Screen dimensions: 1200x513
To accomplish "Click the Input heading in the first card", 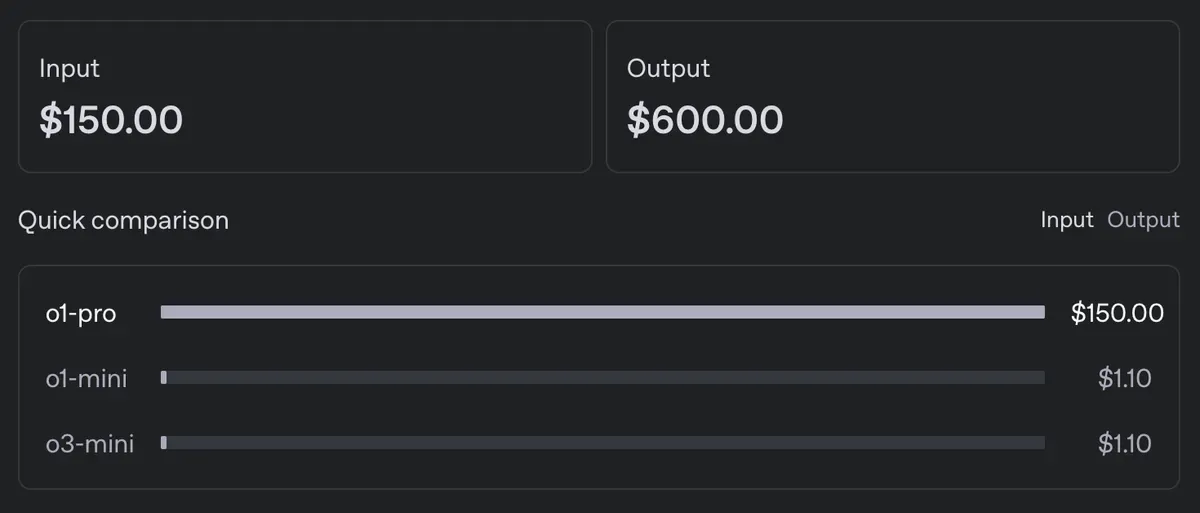I will pyautogui.click(x=69, y=69).
